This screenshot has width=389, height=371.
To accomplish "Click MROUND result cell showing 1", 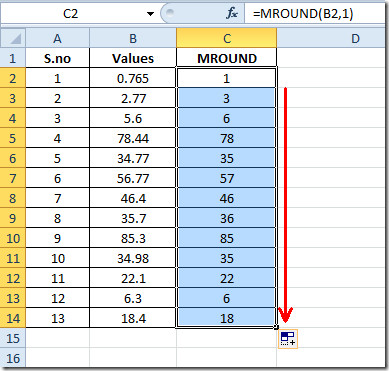I will point(226,78).
